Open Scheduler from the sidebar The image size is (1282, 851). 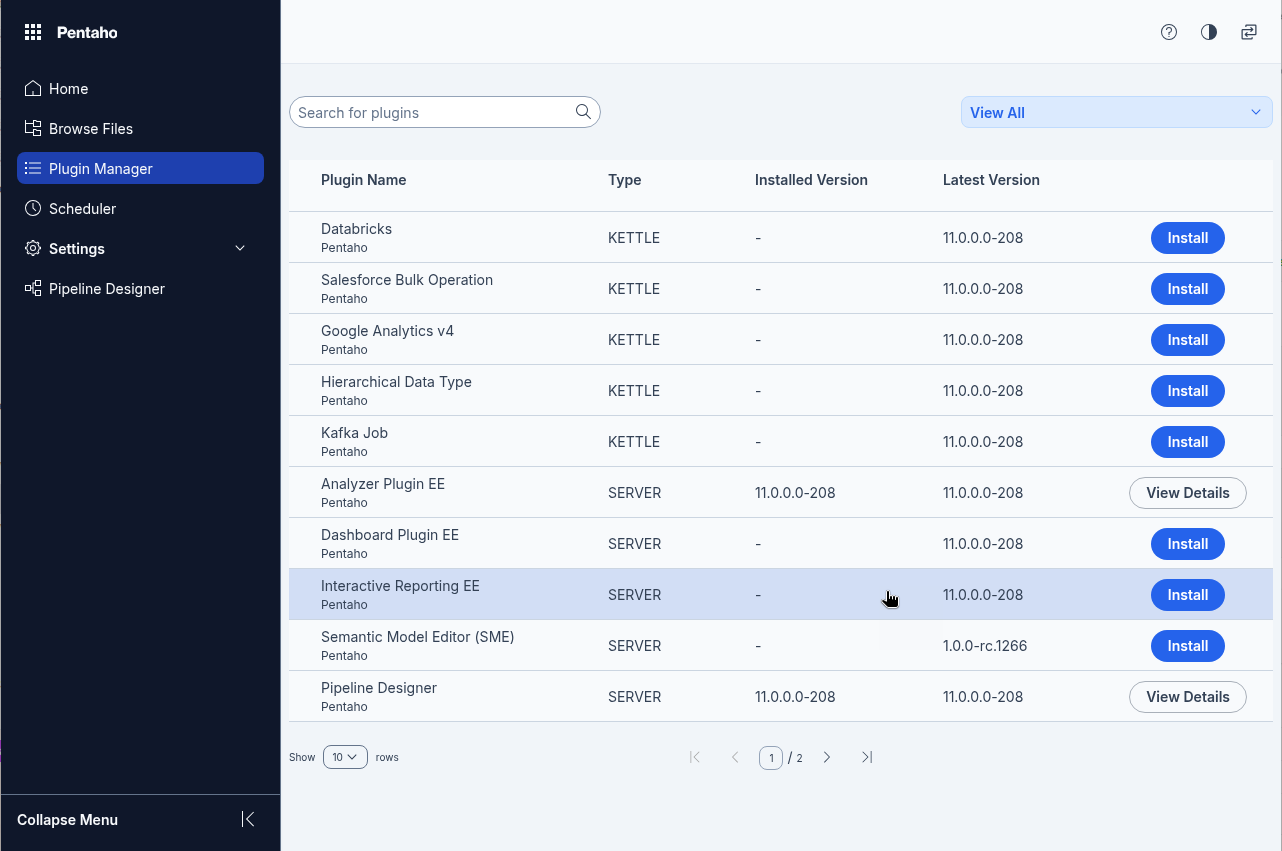pos(82,209)
